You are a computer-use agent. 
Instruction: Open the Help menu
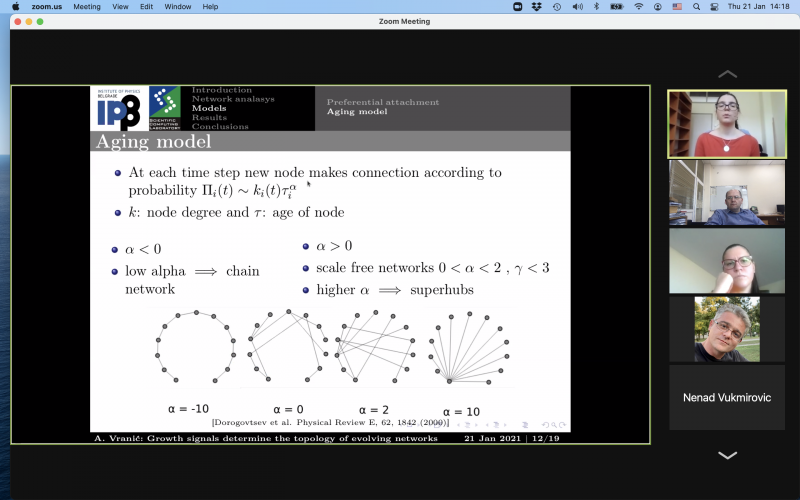pos(210,7)
